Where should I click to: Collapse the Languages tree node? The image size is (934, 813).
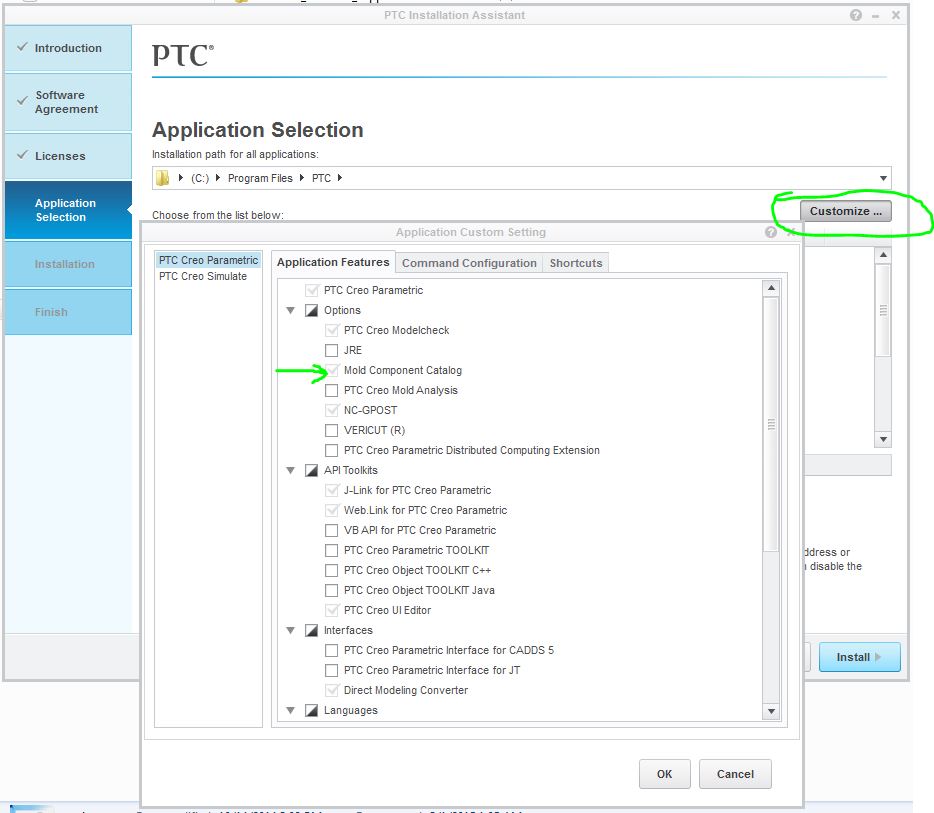tap(291, 711)
